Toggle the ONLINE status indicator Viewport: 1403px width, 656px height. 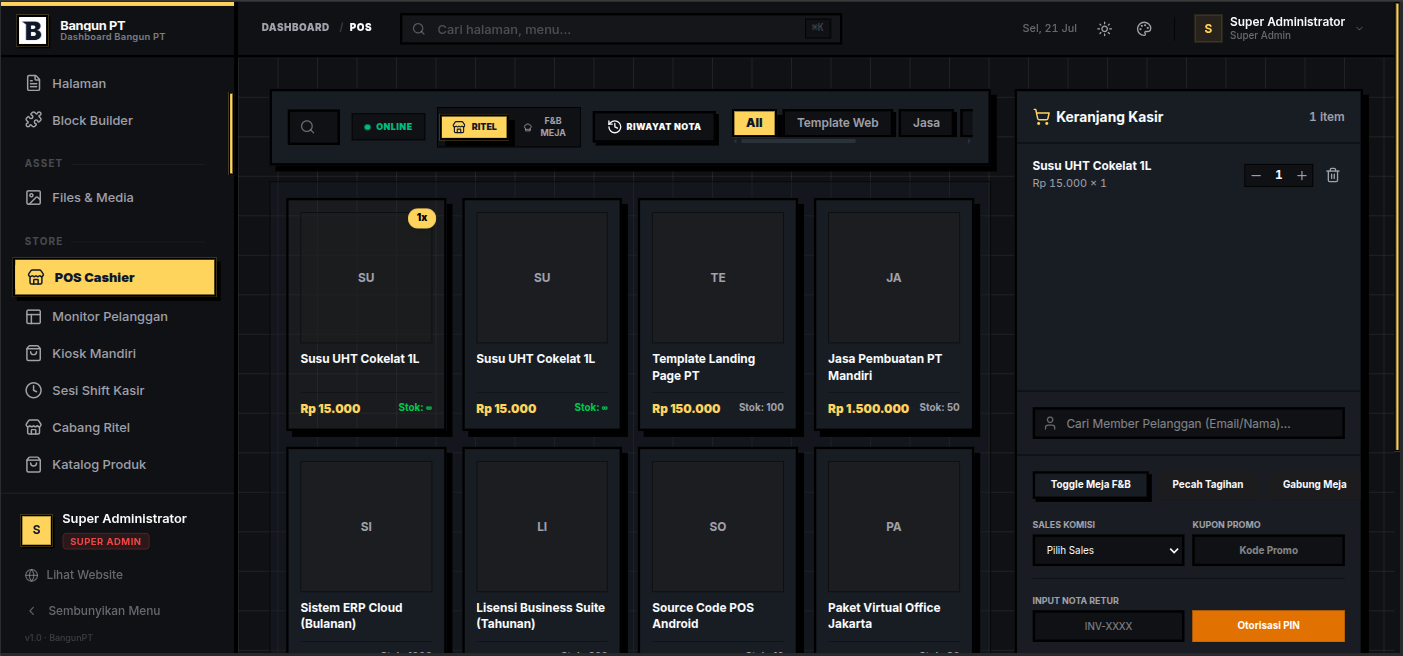point(388,127)
